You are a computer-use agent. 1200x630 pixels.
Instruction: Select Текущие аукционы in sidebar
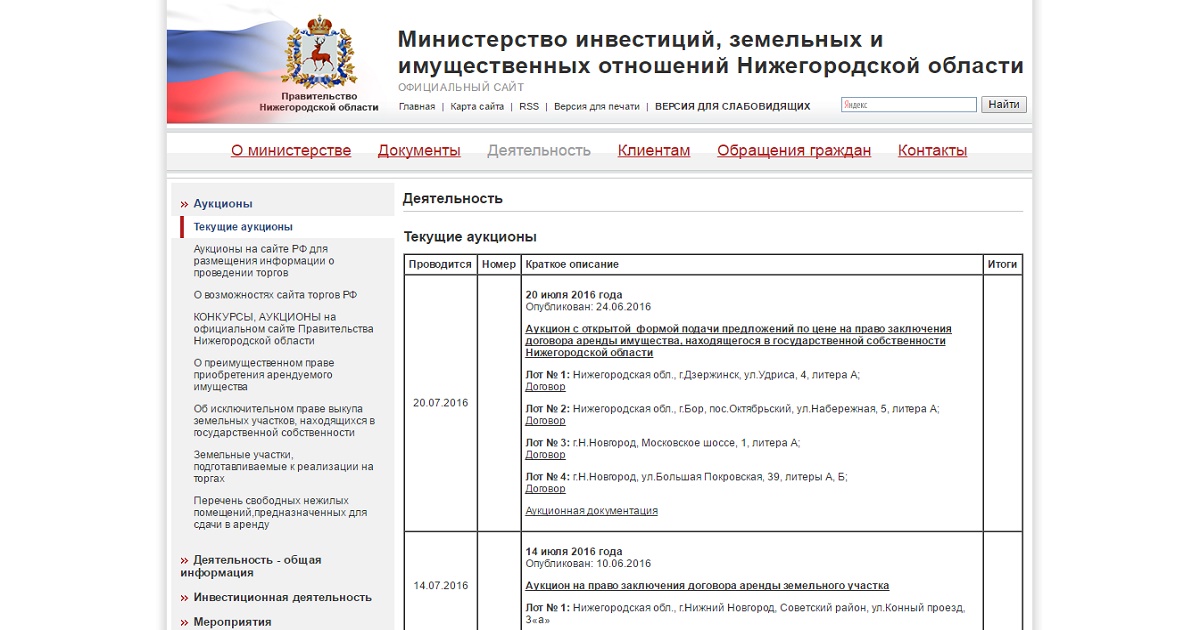point(243,227)
